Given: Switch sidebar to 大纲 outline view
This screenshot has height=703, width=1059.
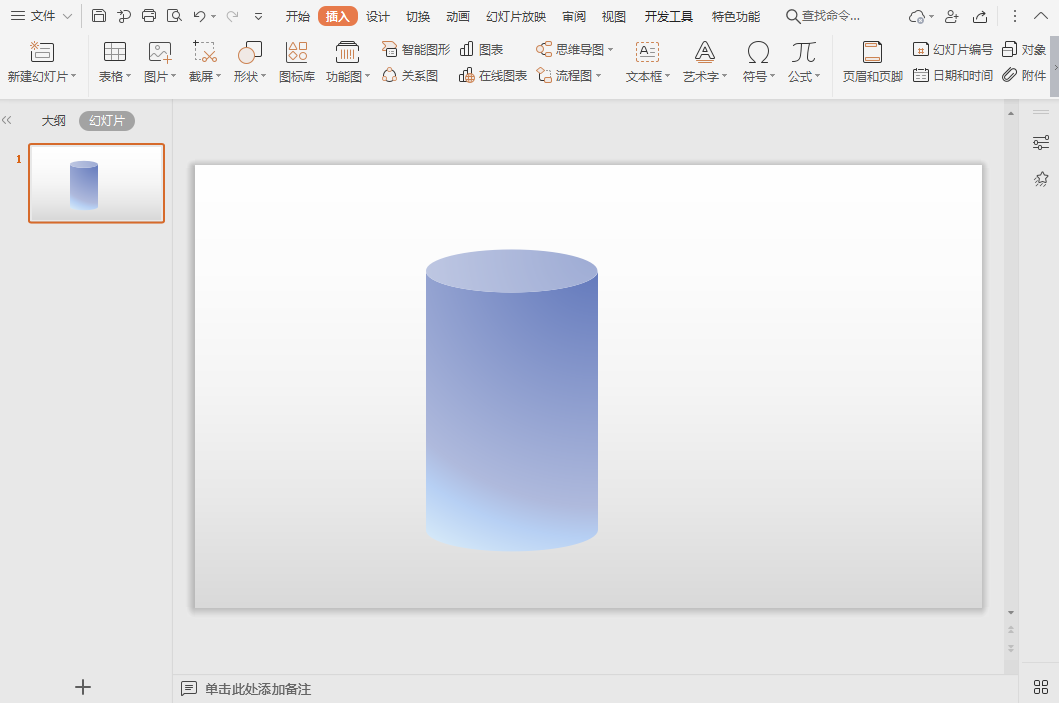Looking at the screenshot, I should point(53,121).
